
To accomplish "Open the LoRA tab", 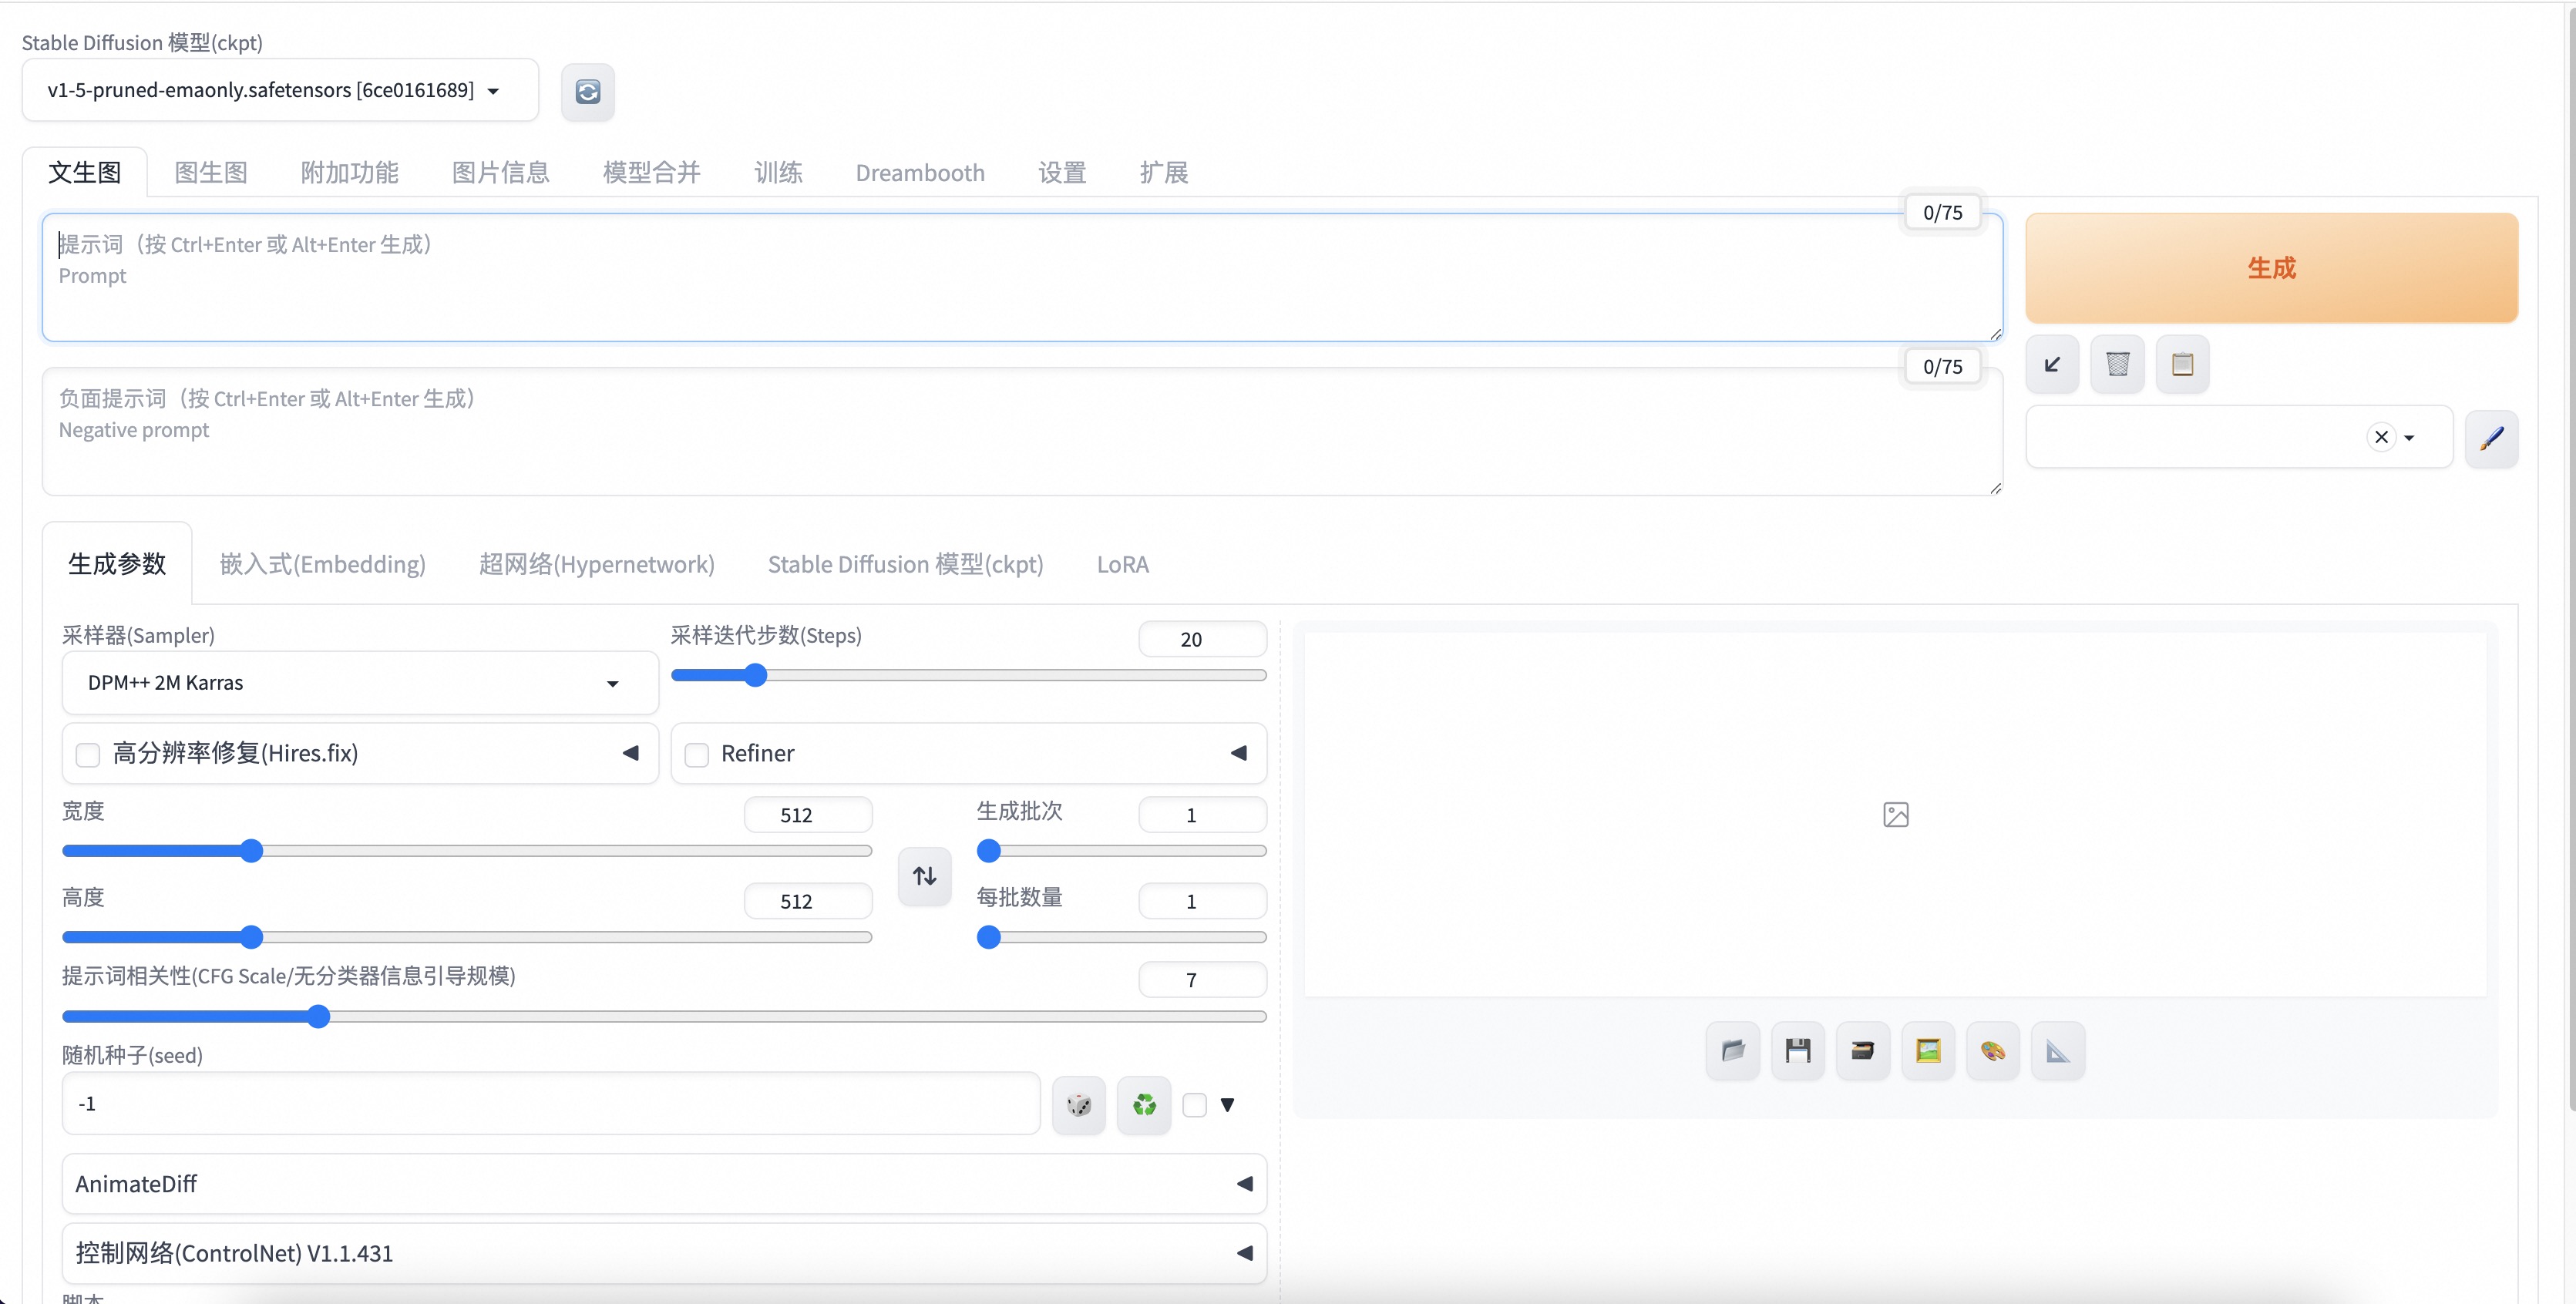I will tap(1122, 565).
